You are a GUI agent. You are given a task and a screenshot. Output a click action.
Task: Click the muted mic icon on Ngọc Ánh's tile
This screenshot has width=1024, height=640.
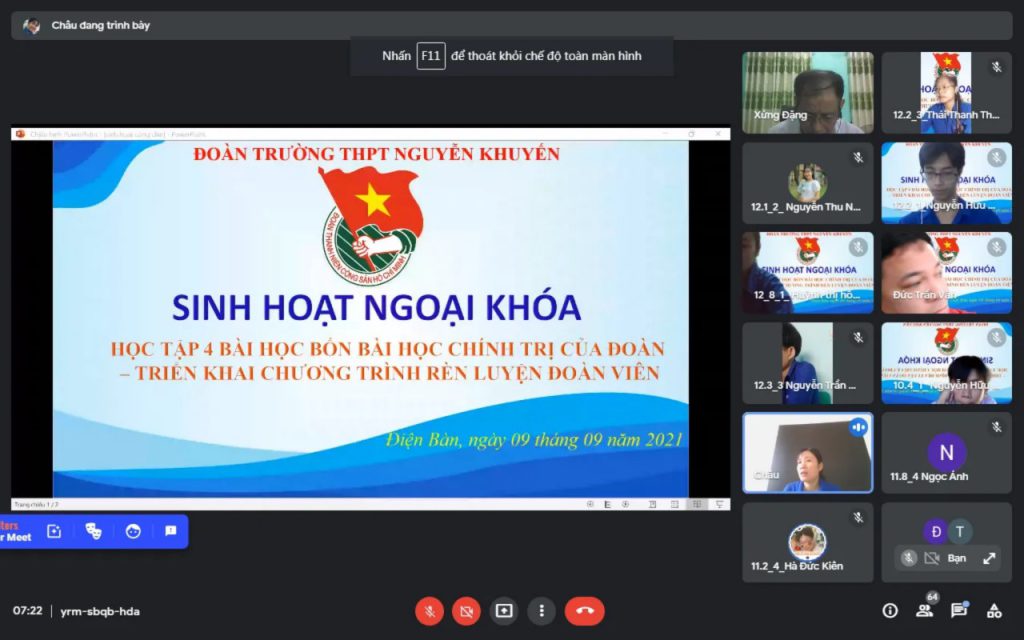coord(997,427)
